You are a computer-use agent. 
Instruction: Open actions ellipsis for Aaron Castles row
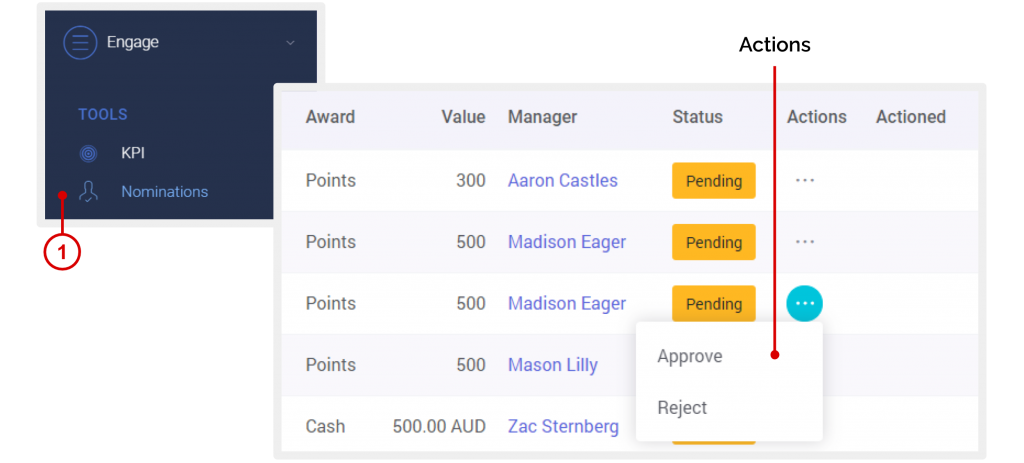[805, 181]
